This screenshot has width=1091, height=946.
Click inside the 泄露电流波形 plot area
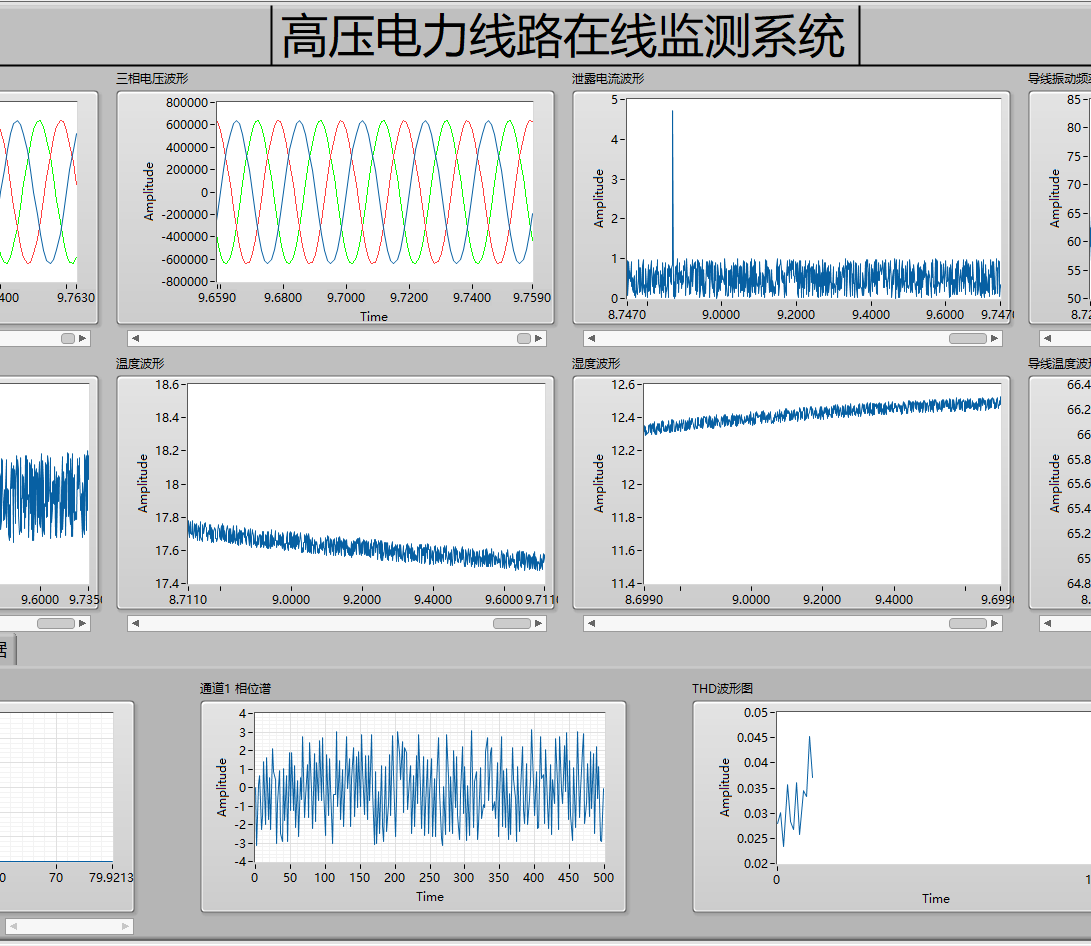(814, 198)
